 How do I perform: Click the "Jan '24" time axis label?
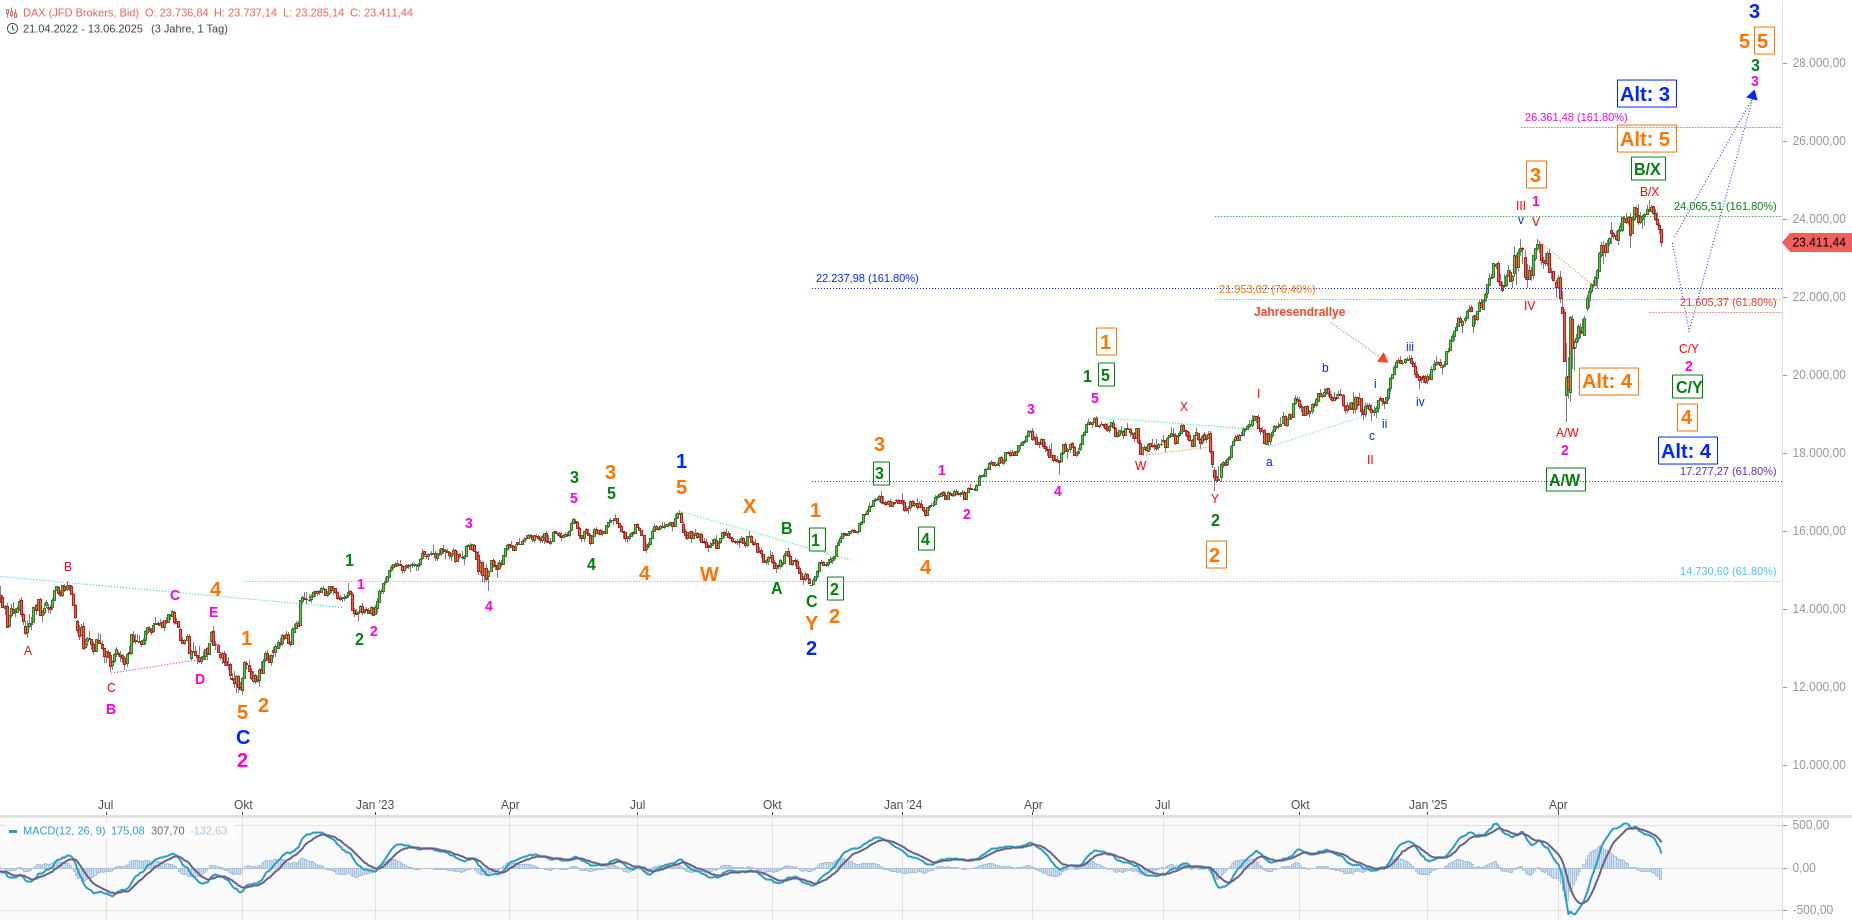click(903, 805)
